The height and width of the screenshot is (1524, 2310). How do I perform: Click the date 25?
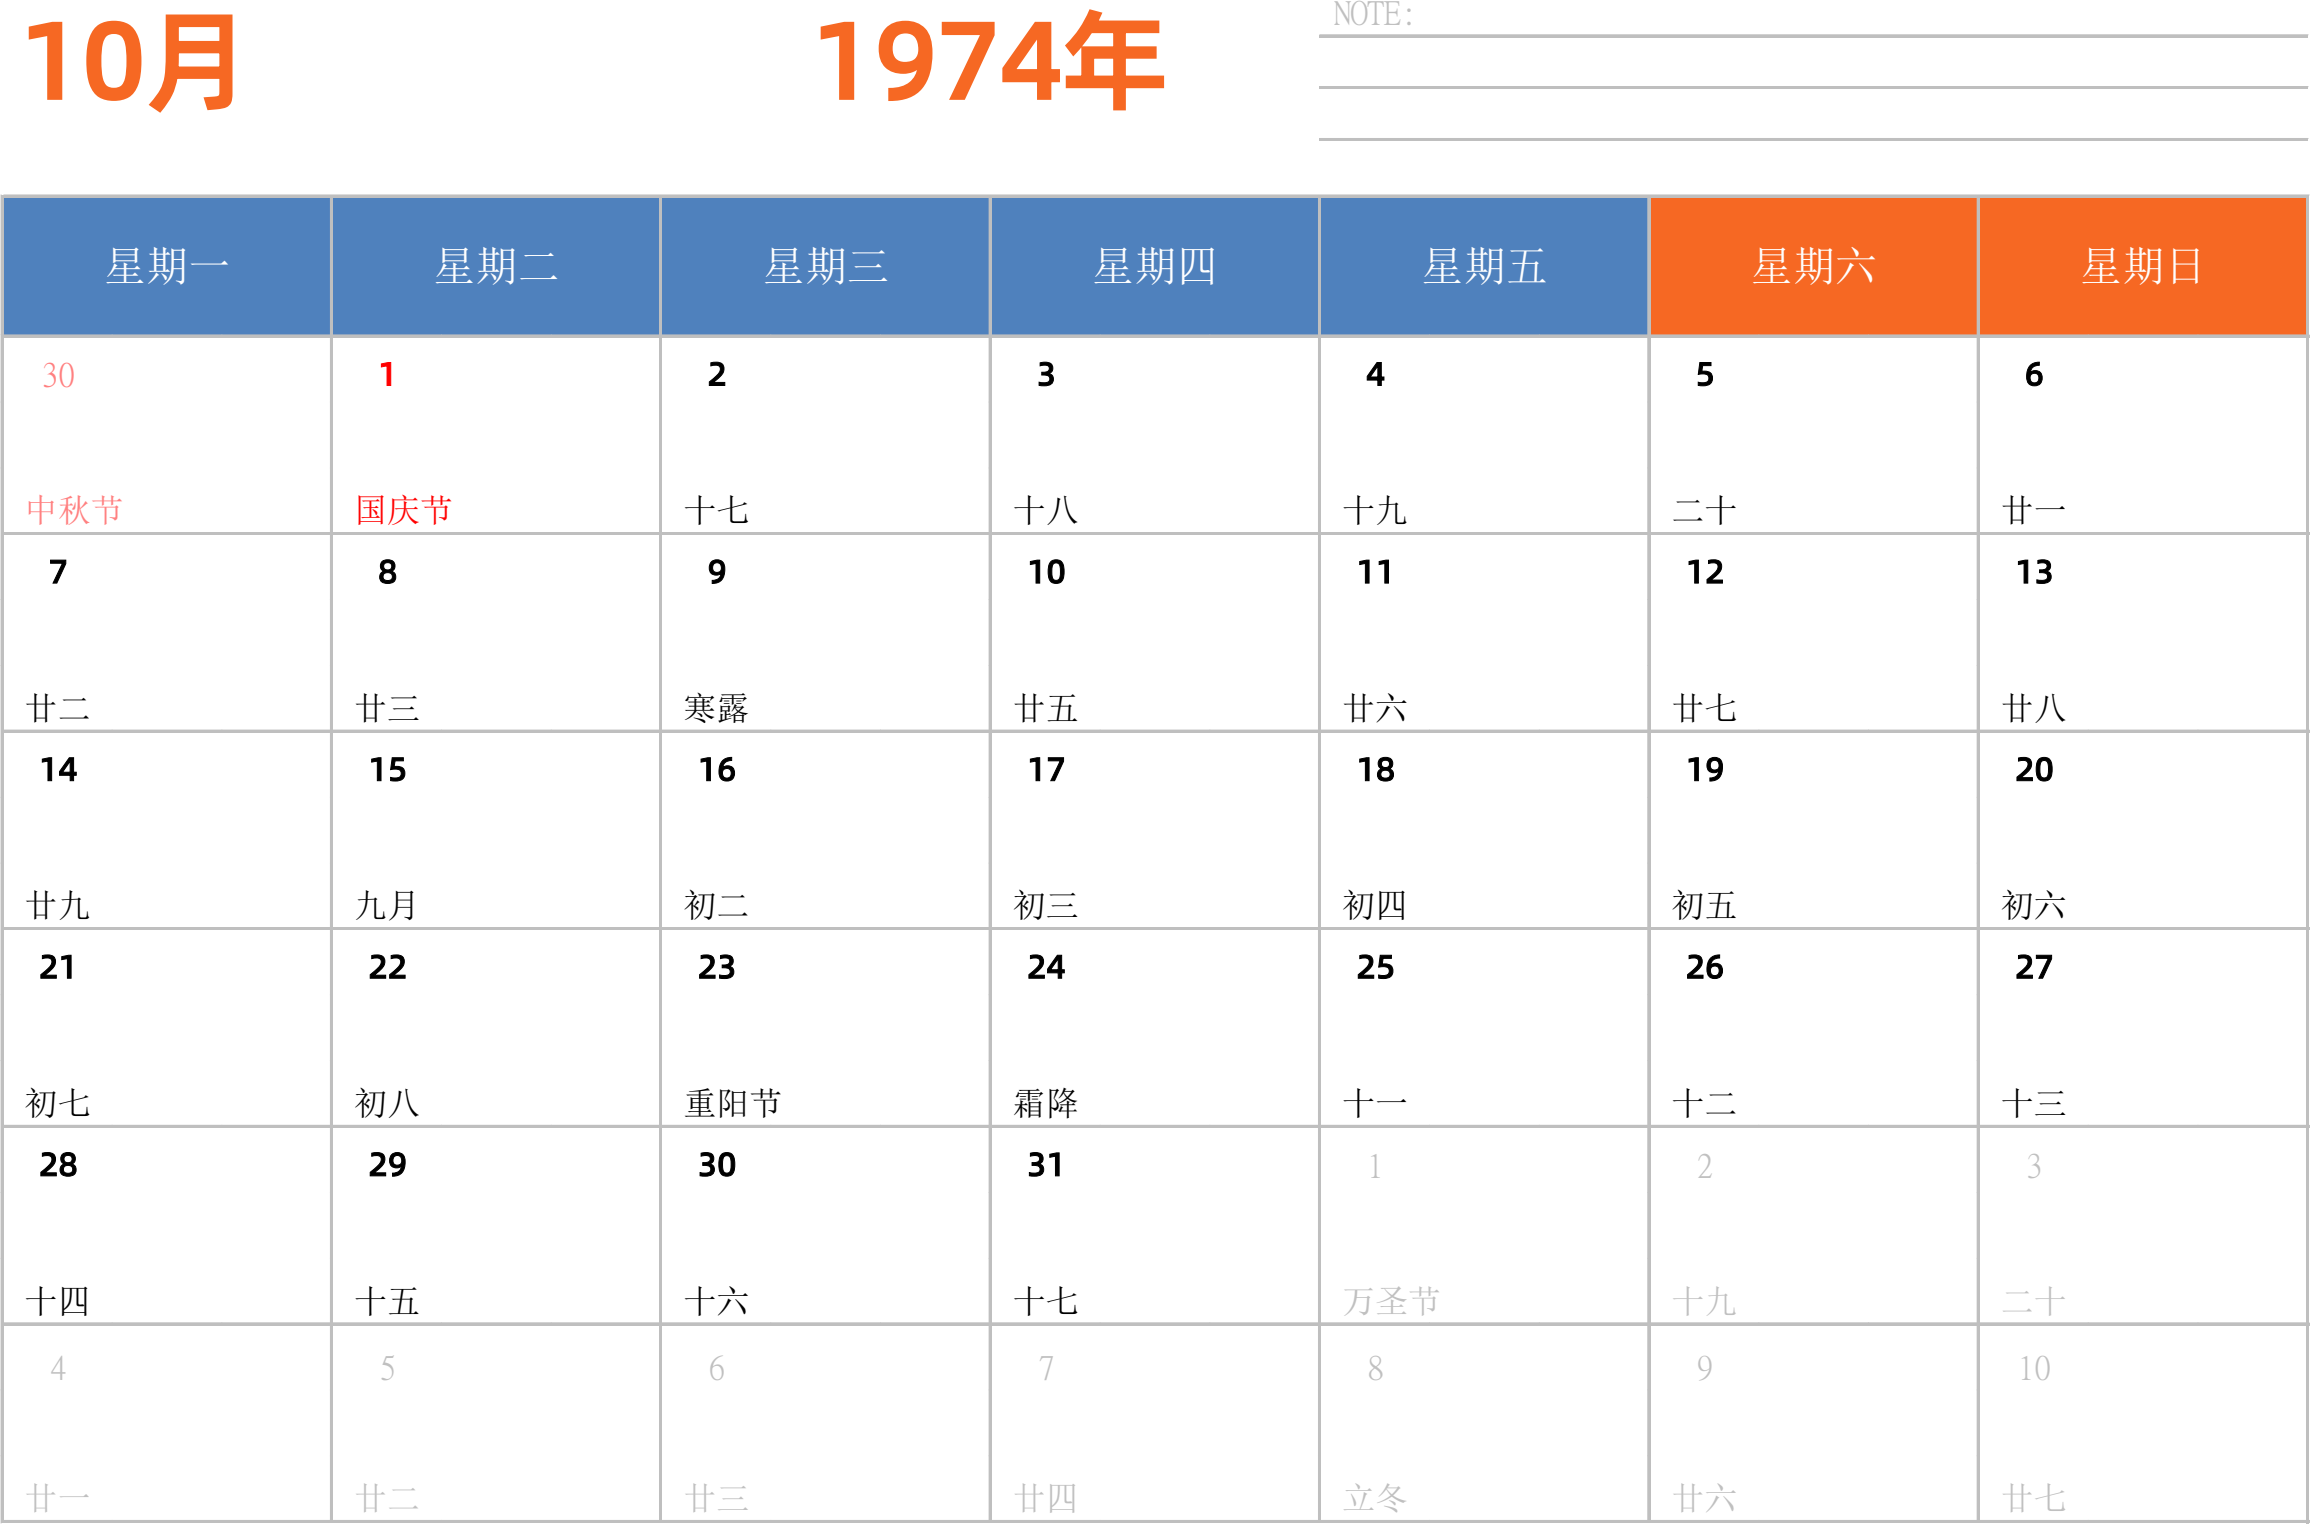(1376, 967)
